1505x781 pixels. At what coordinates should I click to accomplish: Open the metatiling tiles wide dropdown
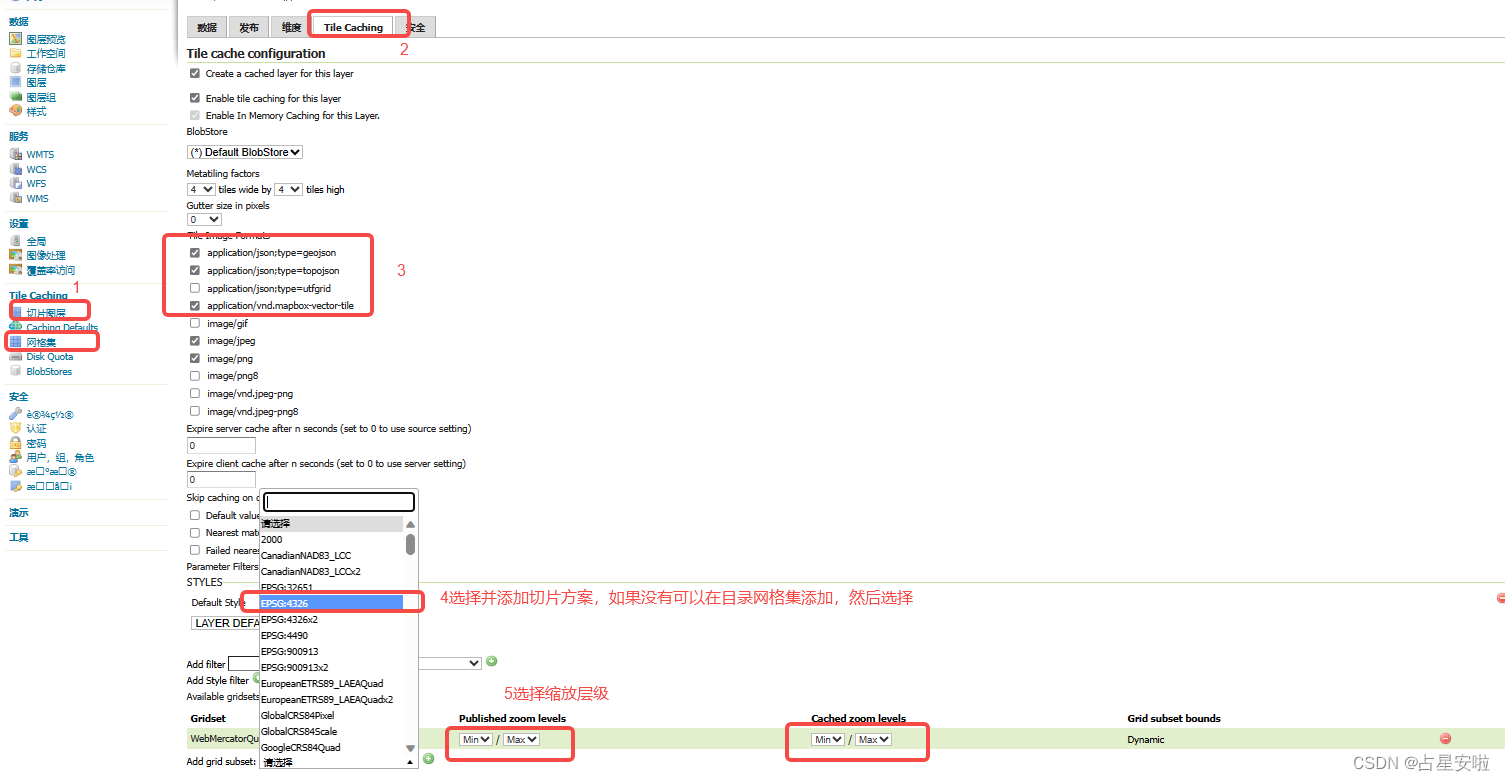(201, 189)
